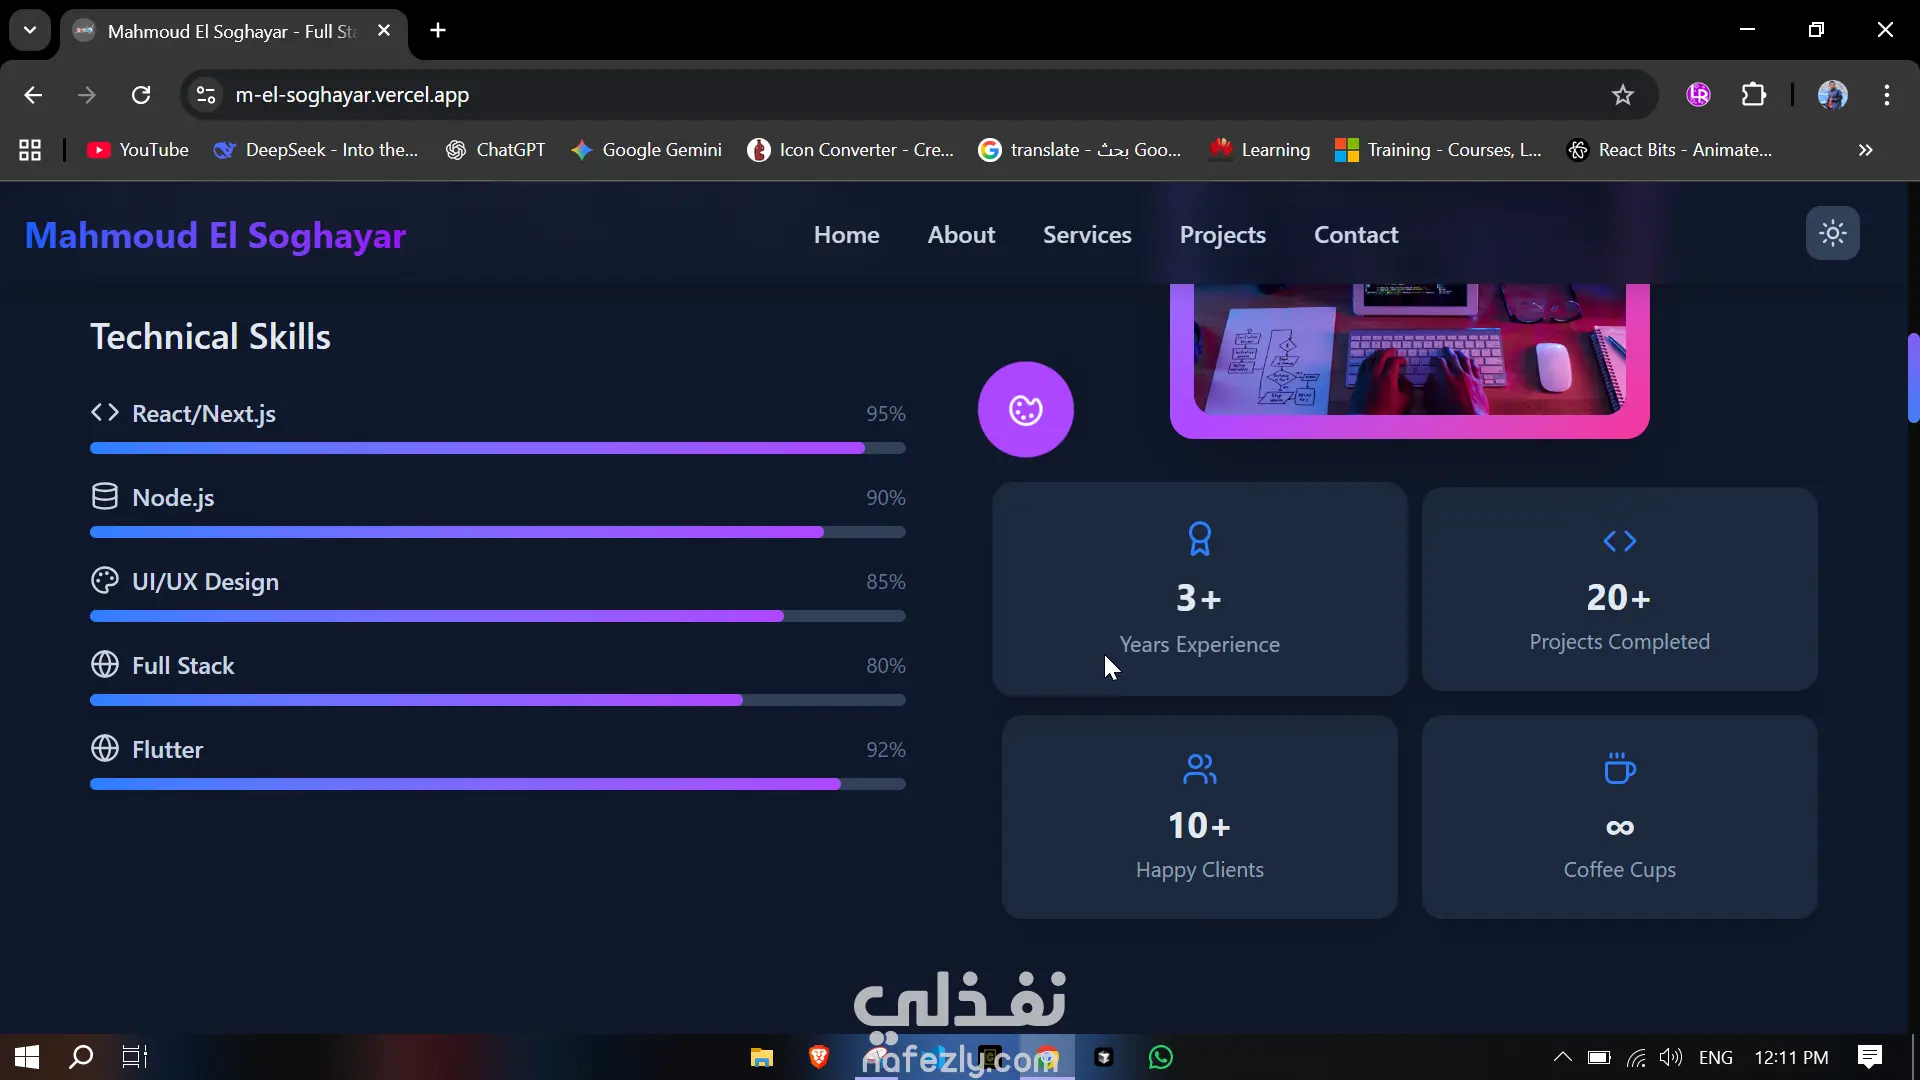Image resolution: width=1920 pixels, height=1080 pixels.
Task: Show hidden system tray icons
Action: (1562, 1057)
